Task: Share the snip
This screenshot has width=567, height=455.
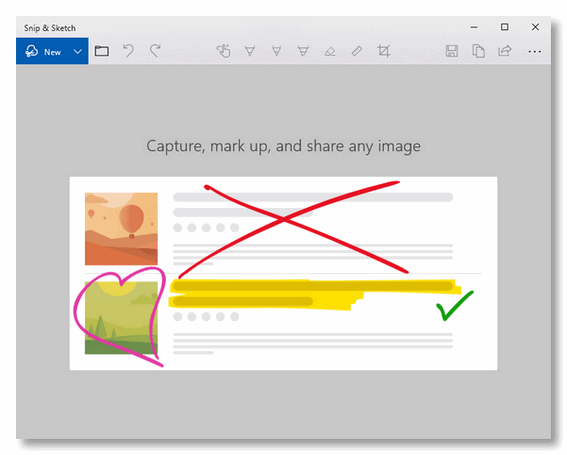Action: (505, 51)
